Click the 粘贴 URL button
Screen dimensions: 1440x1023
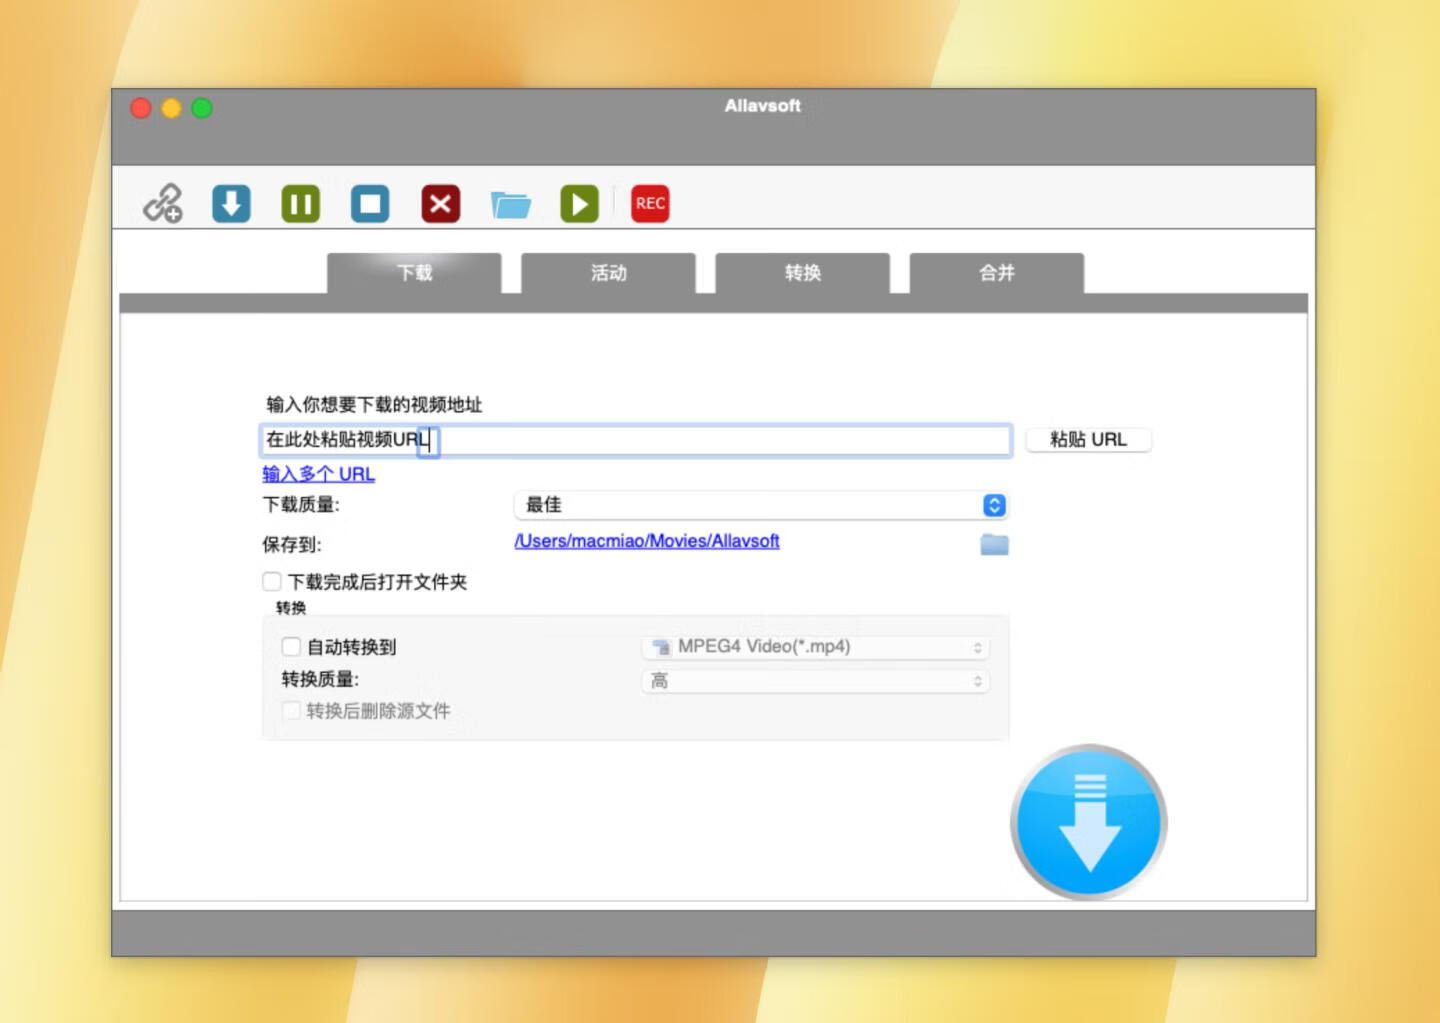pyautogui.click(x=1088, y=439)
